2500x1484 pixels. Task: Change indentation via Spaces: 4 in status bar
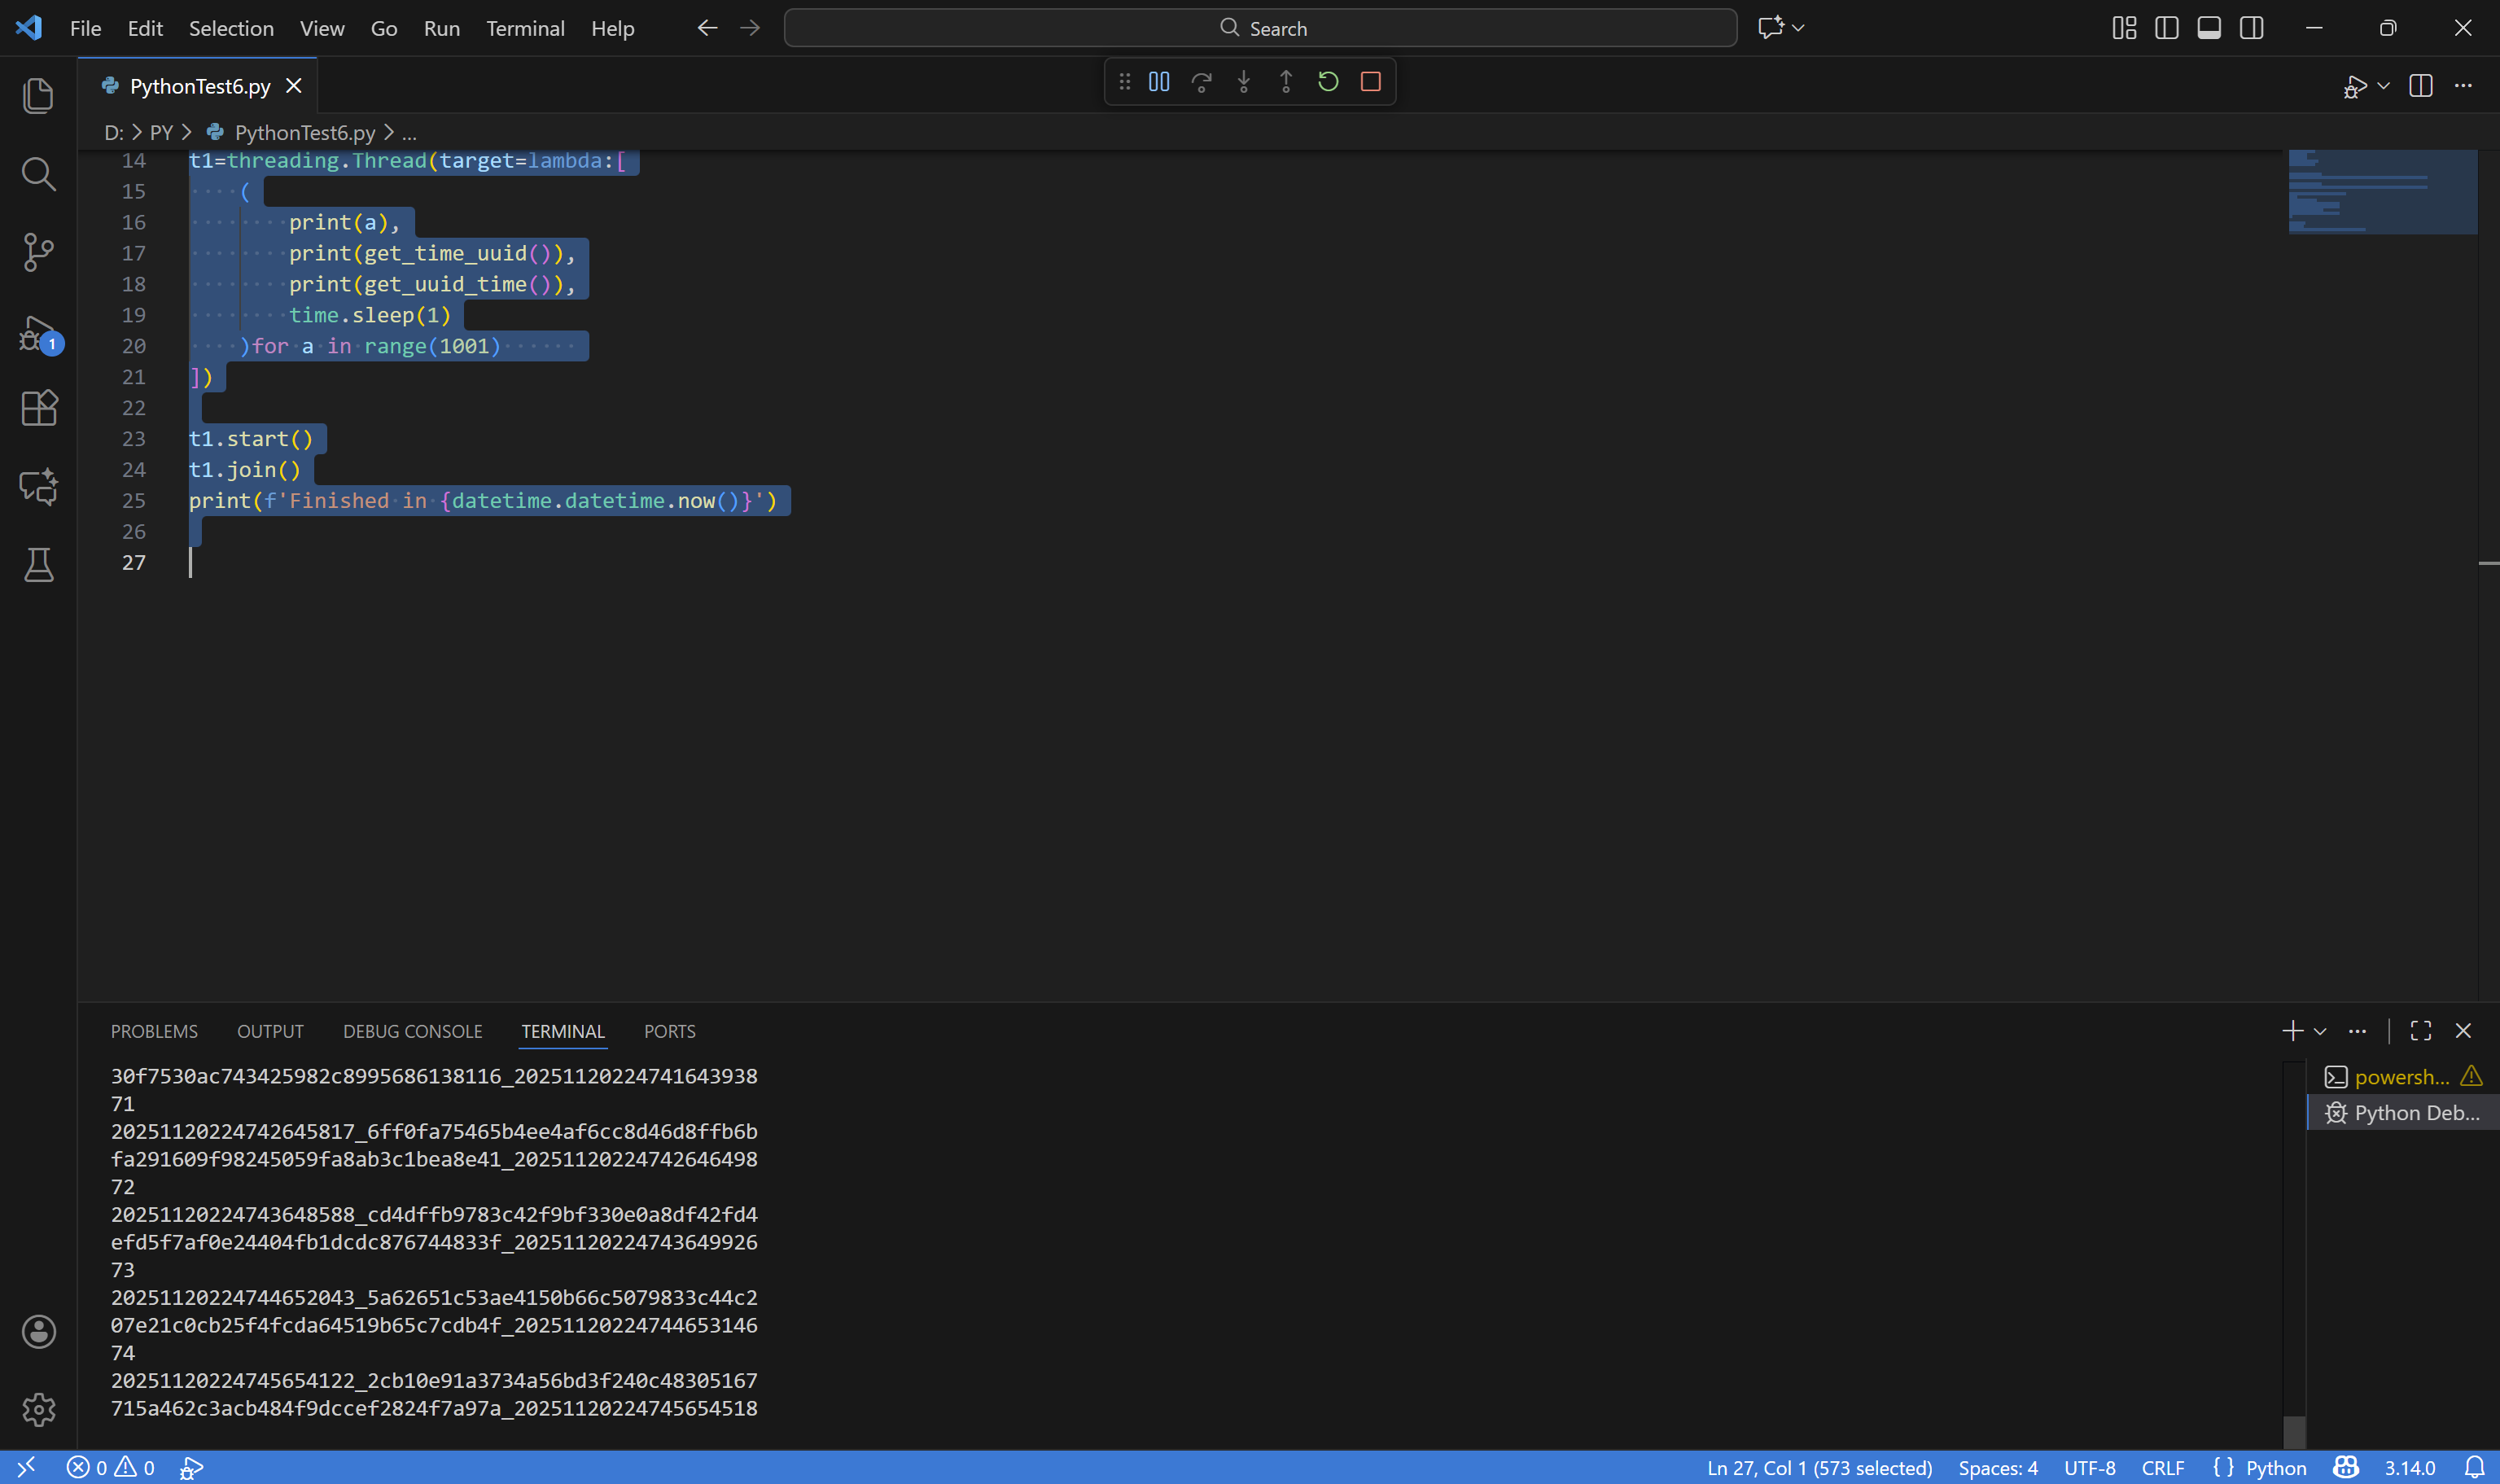1998,1467
